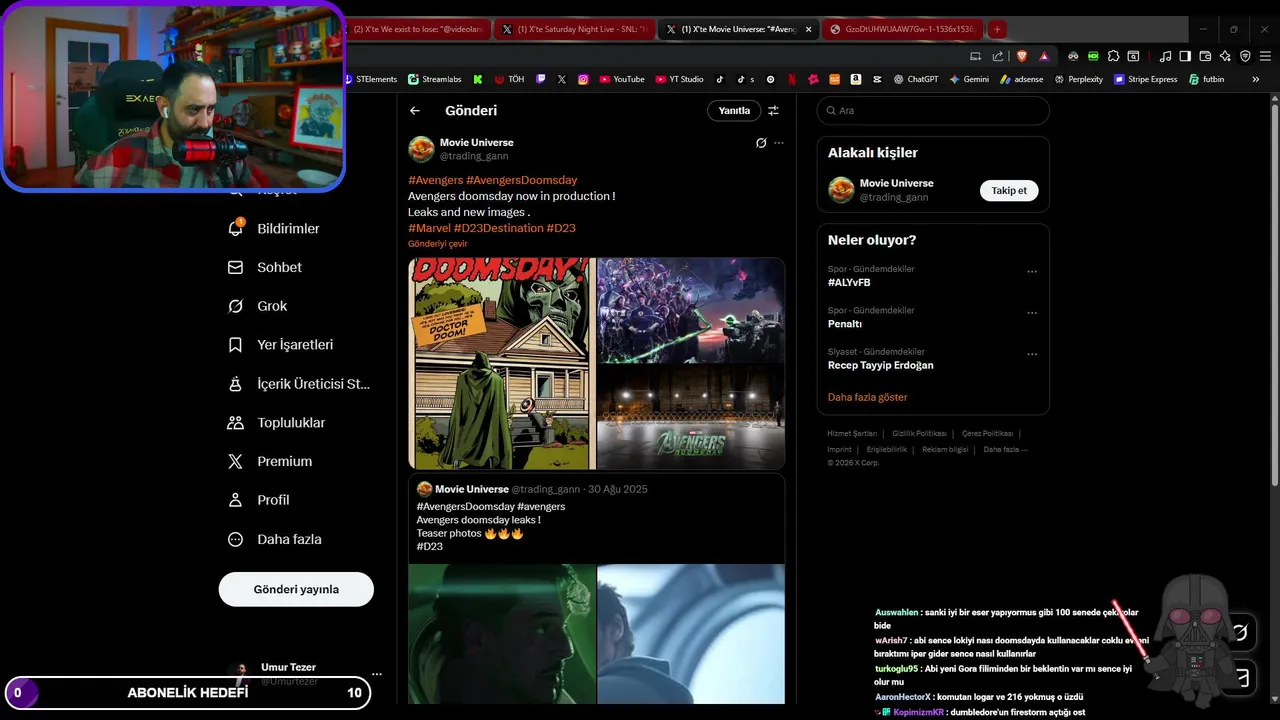
Task: Click Gönderiyi çevir translate link
Action: click(x=437, y=244)
